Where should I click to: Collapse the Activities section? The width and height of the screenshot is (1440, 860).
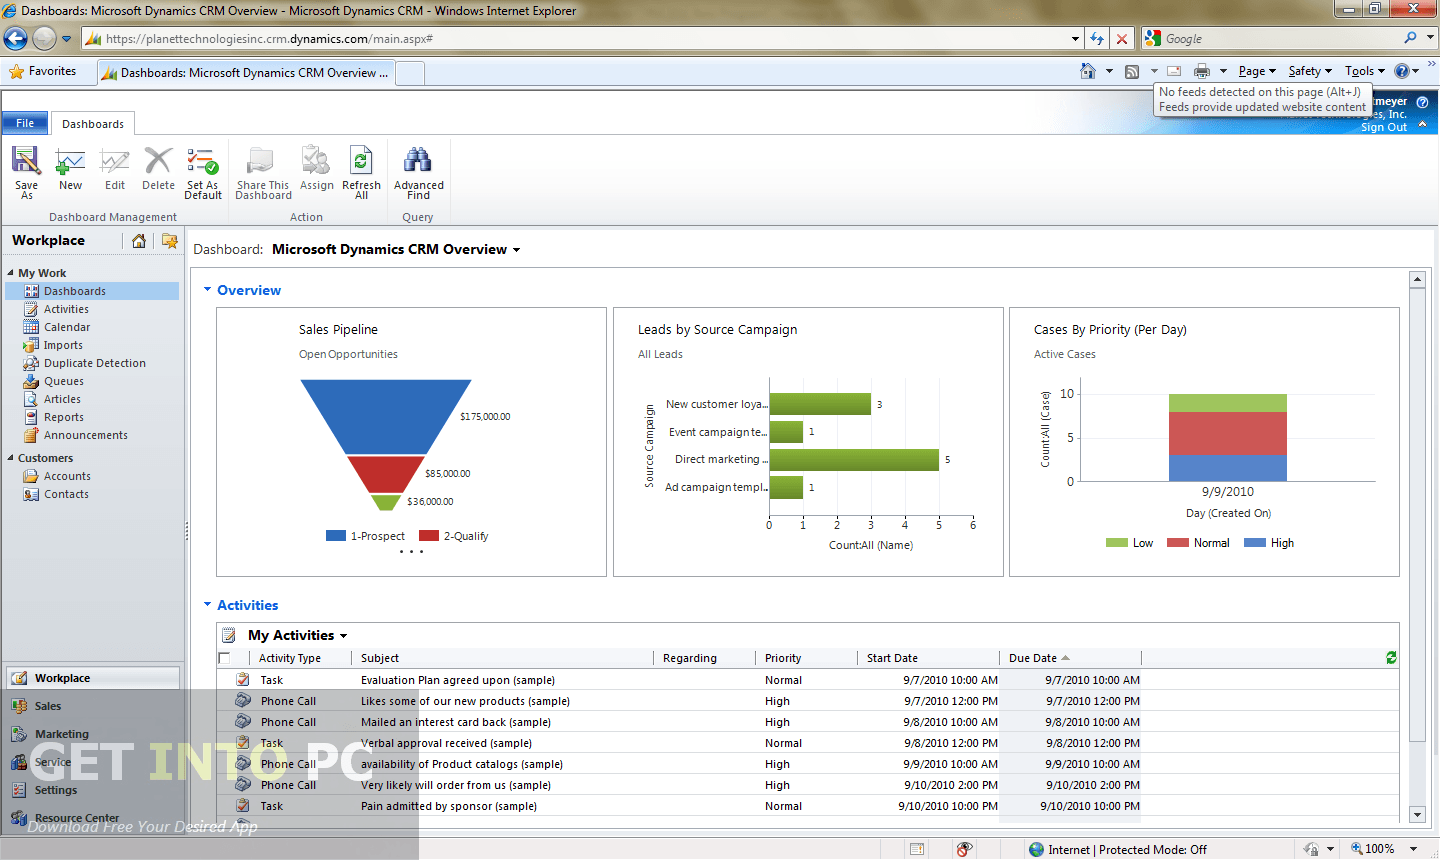pyautogui.click(x=208, y=605)
